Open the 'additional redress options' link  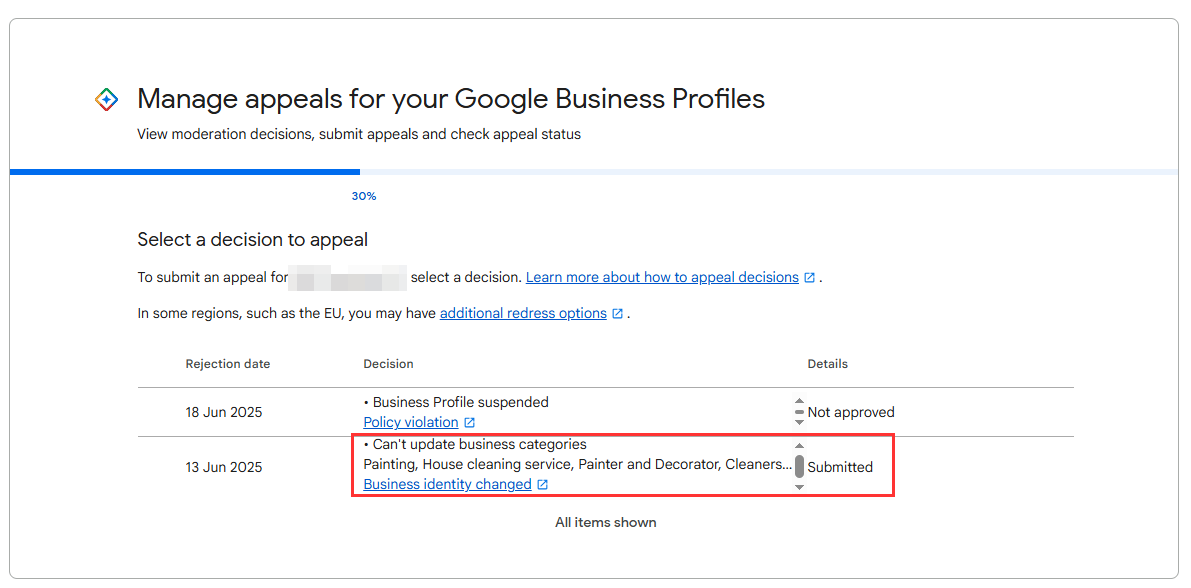pos(523,313)
